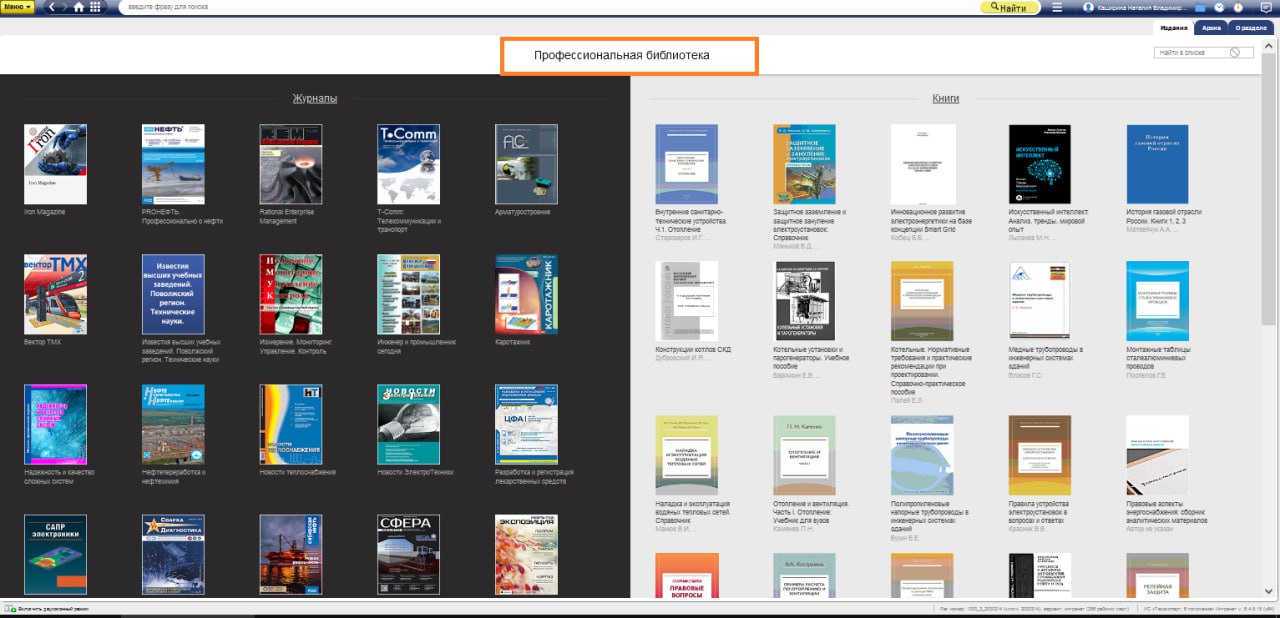Open Защитное заземление и зануление book cover

[x=804, y=164]
